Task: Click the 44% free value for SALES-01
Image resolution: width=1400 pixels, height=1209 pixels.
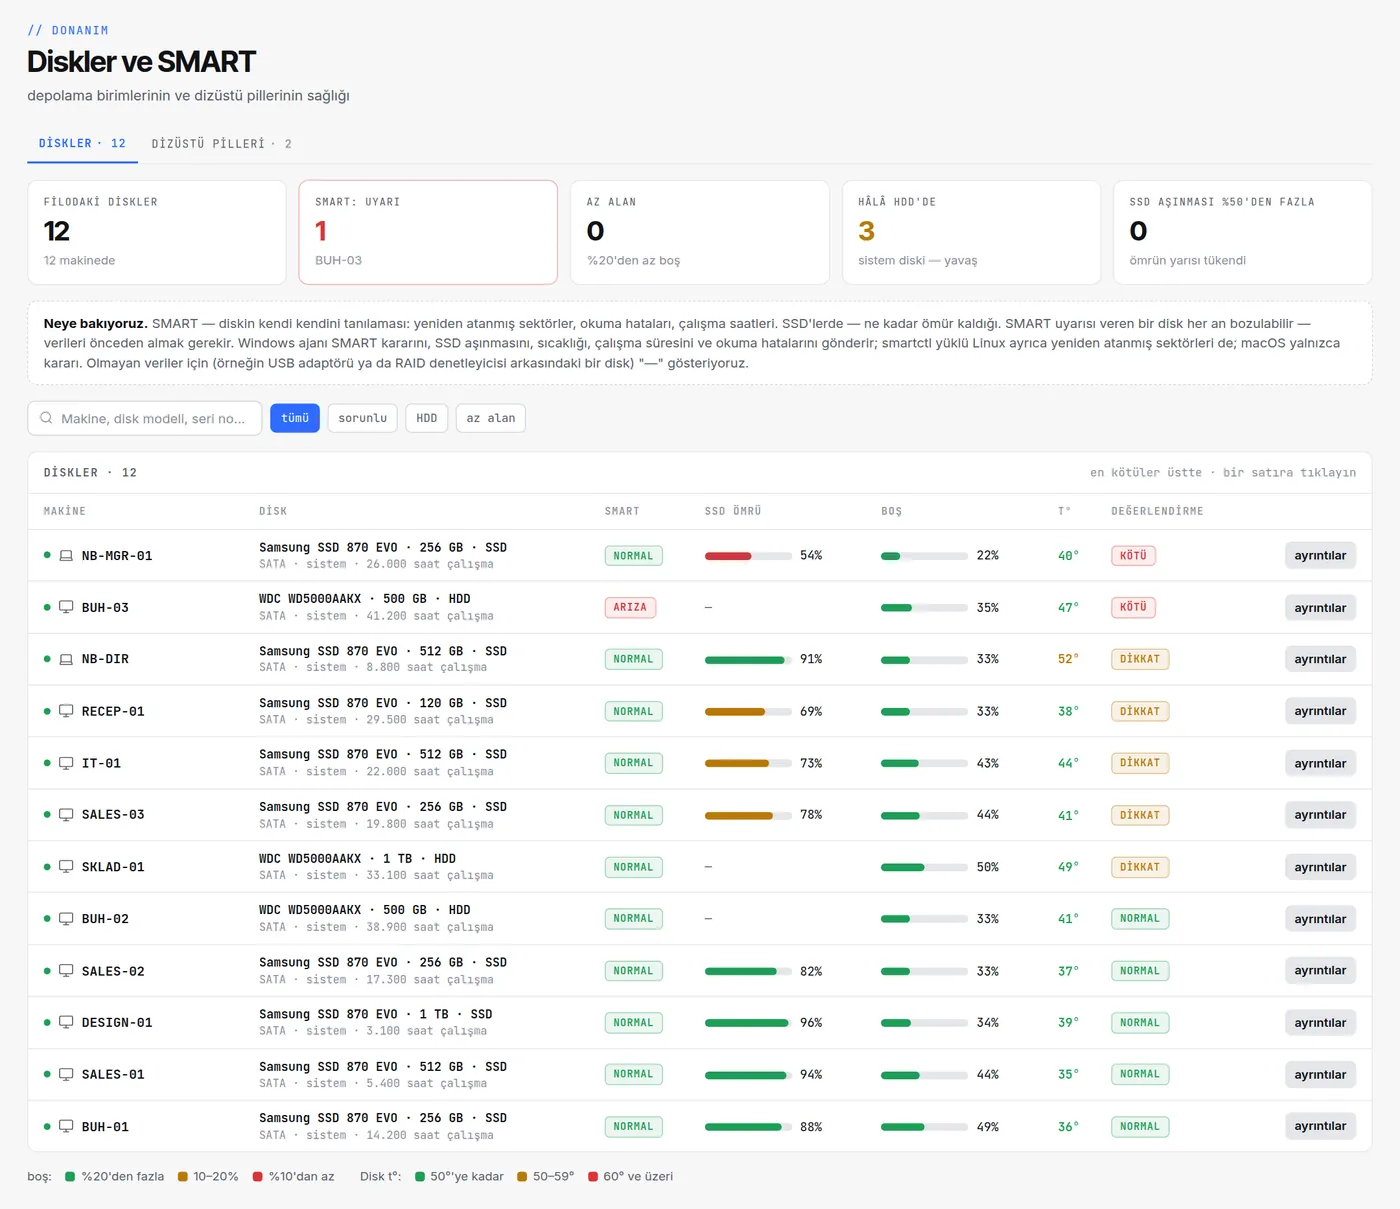Action: click(988, 1074)
